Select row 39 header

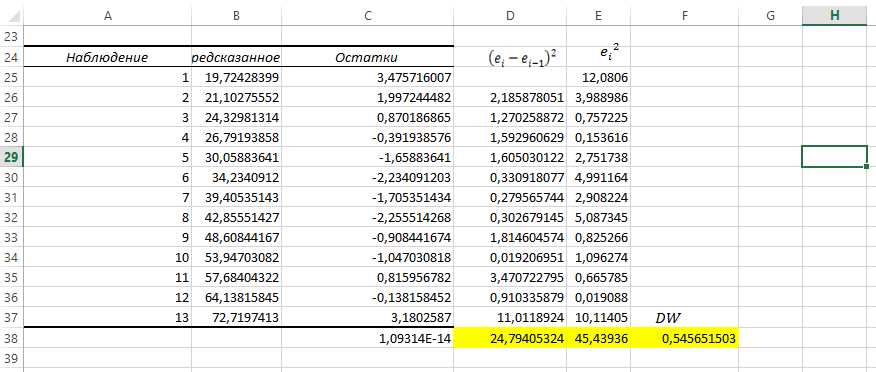pyautogui.click(x=12, y=357)
